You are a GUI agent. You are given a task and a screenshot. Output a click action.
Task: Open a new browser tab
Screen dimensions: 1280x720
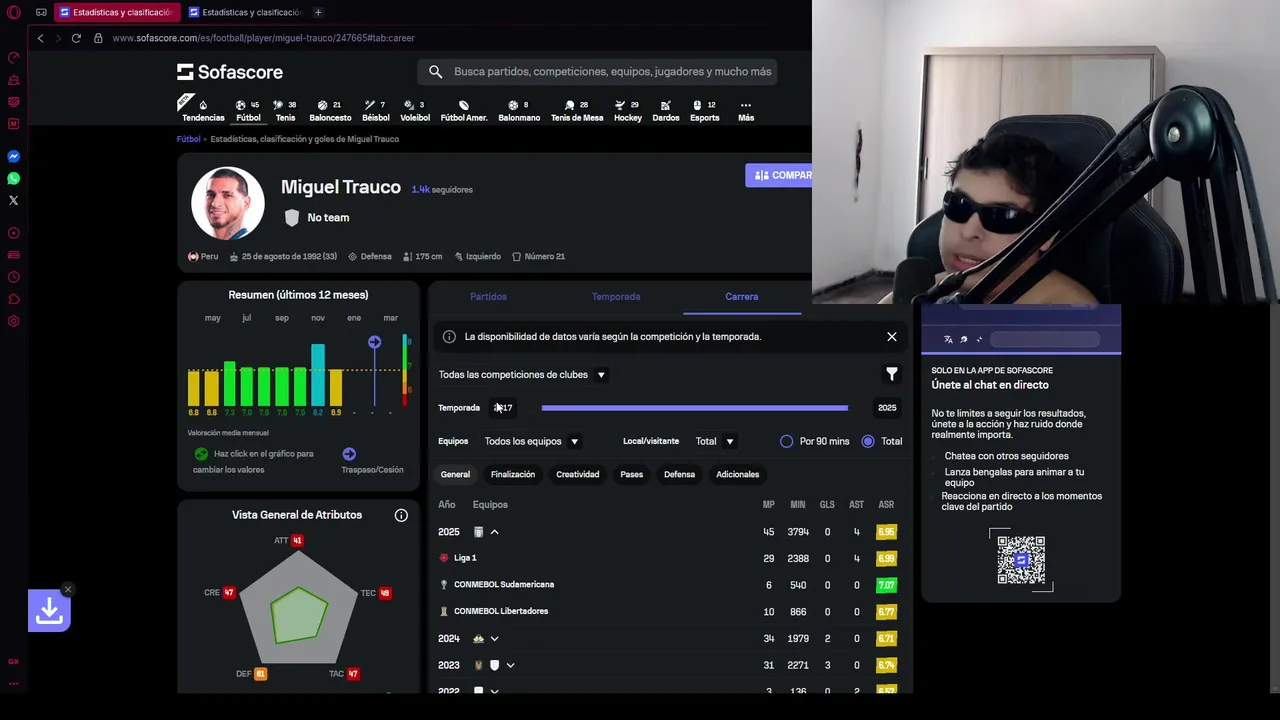click(x=318, y=12)
